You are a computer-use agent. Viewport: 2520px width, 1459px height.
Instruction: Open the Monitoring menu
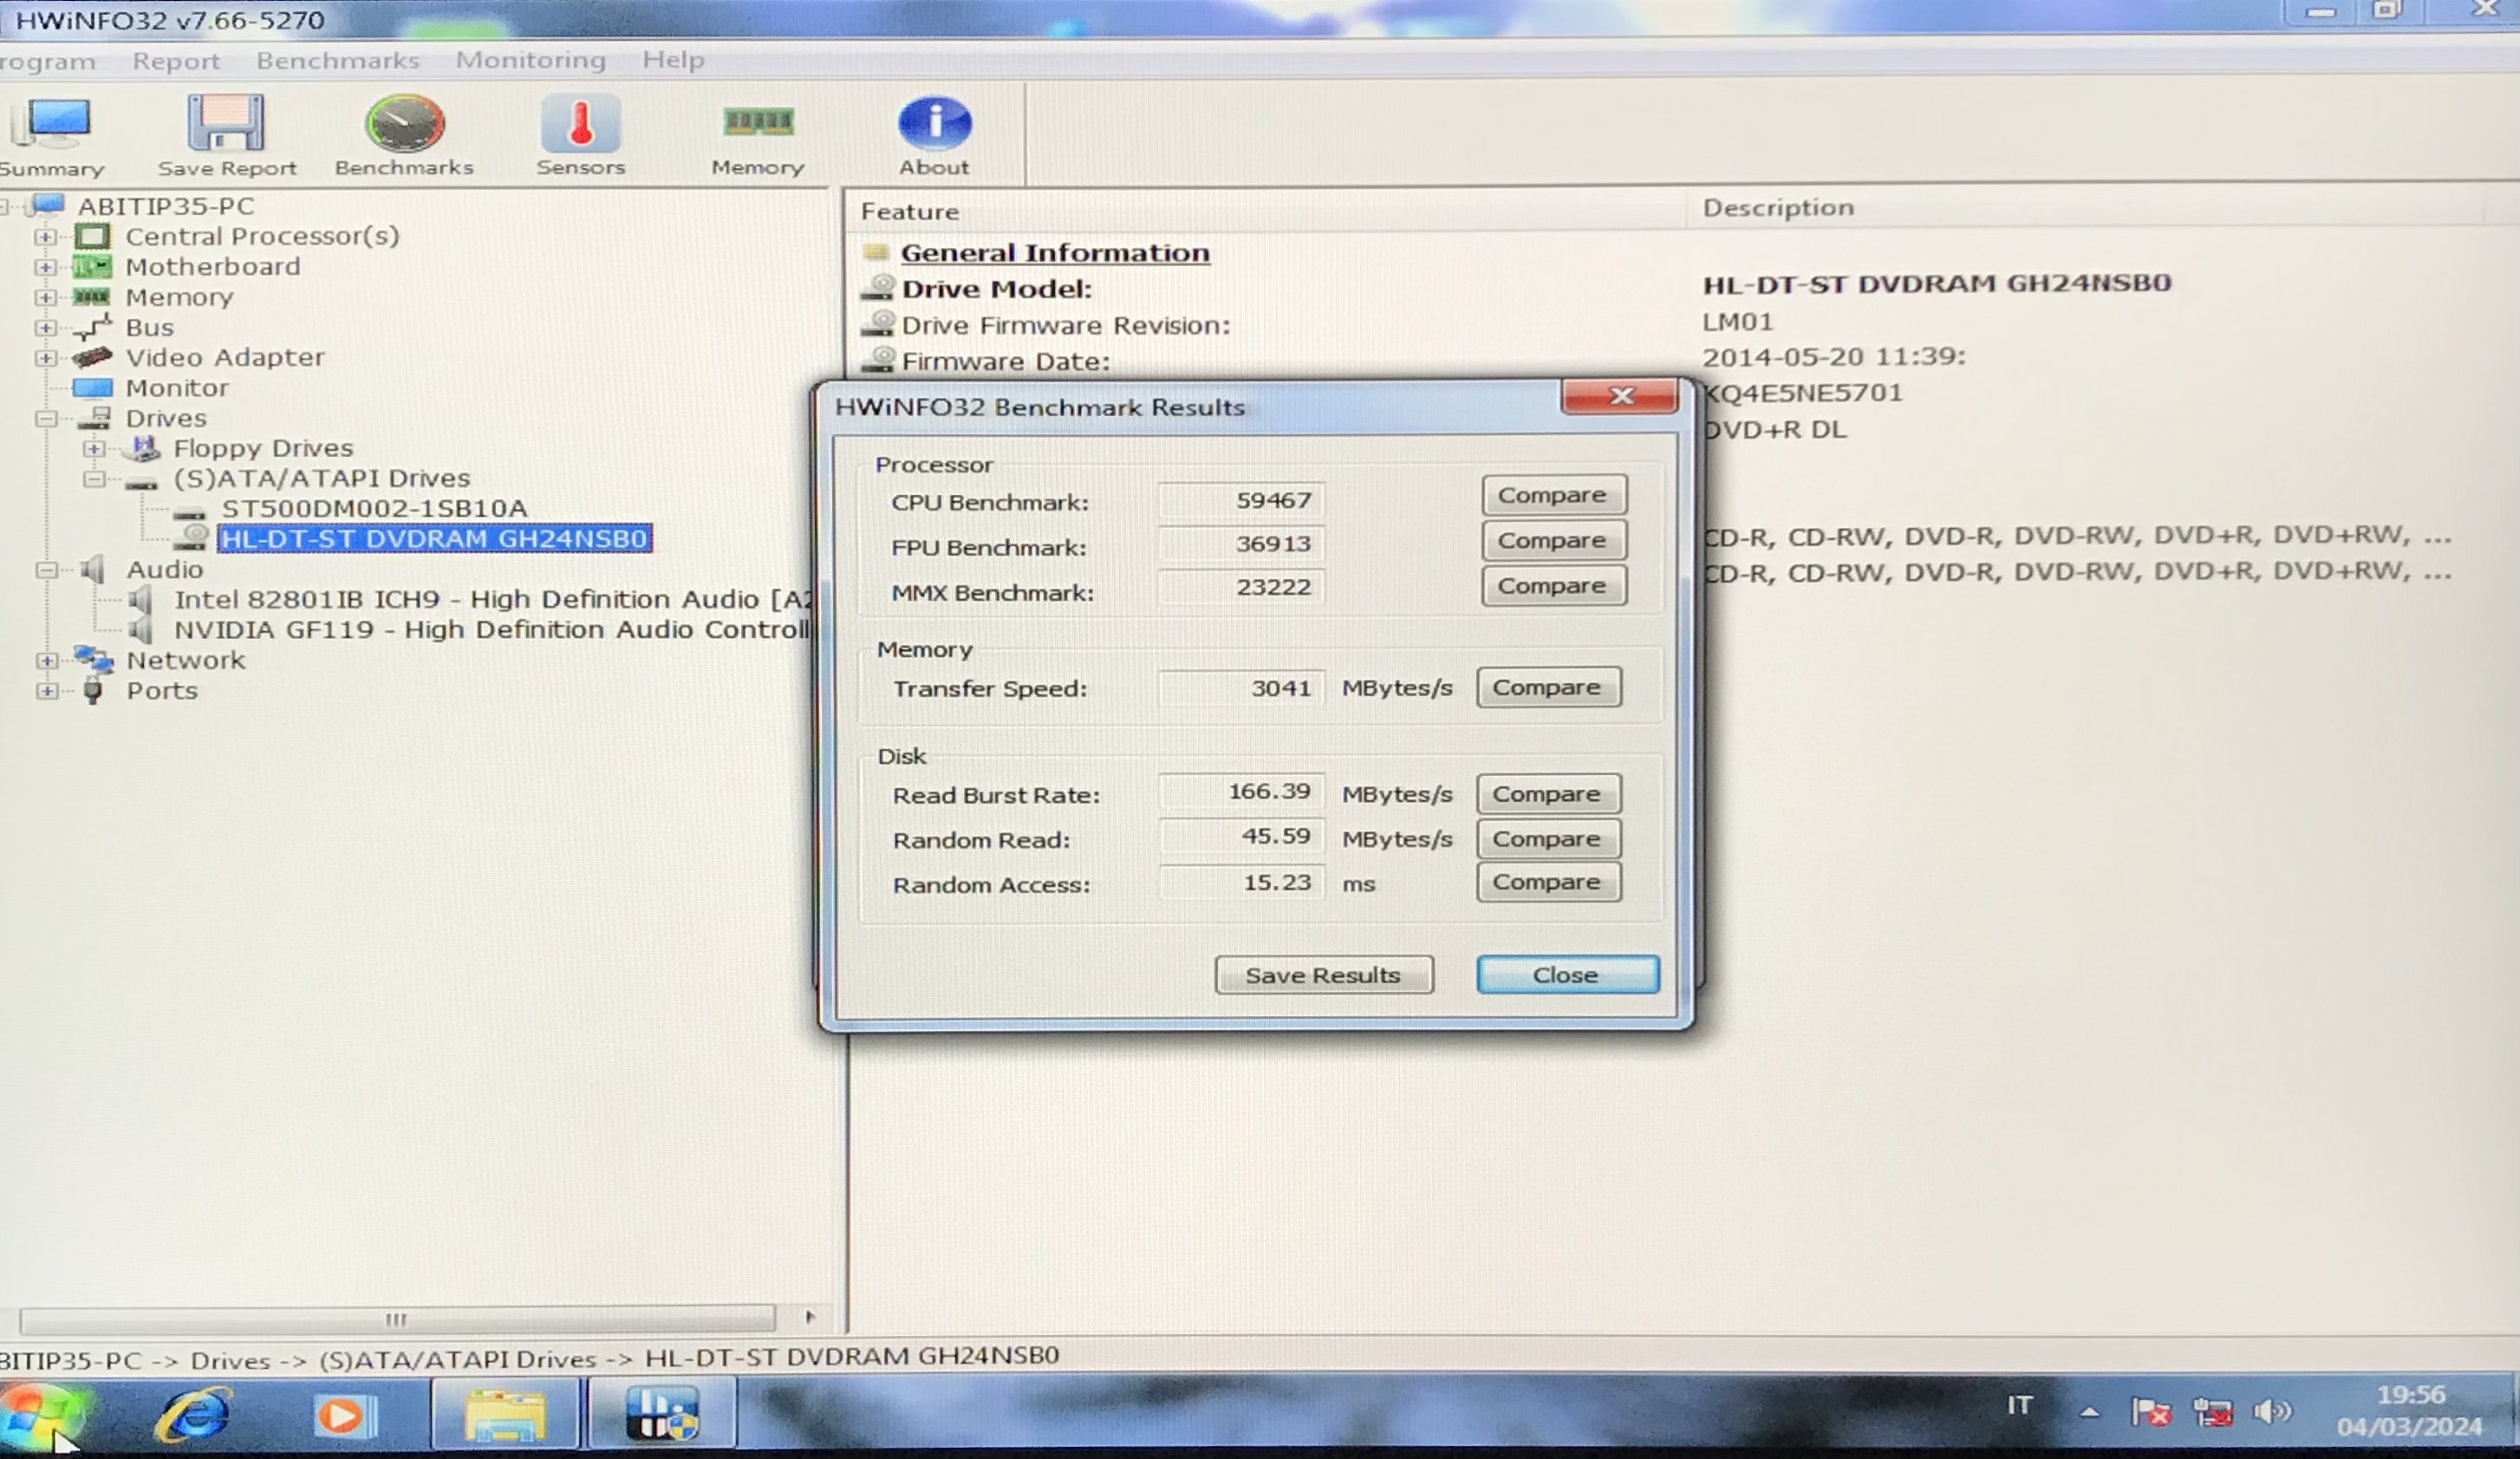pos(530,60)
